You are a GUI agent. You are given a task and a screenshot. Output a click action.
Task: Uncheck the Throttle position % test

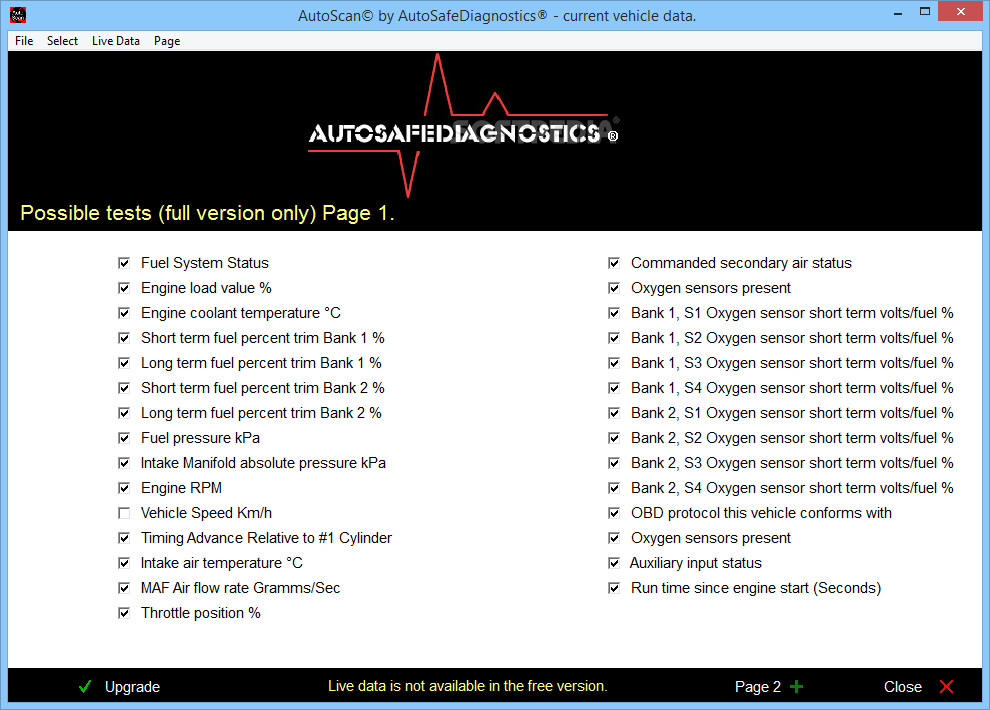coord(124,612)
